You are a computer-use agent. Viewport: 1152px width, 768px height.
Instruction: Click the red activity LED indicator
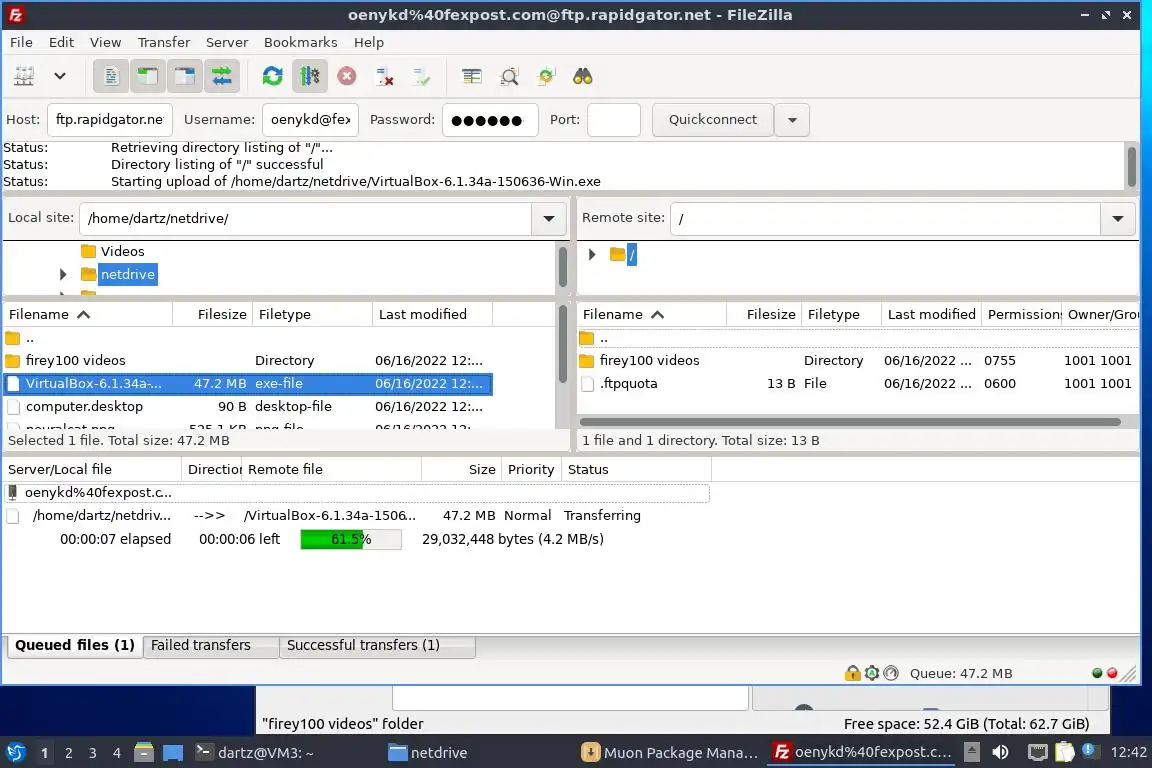click(1112, 673)
